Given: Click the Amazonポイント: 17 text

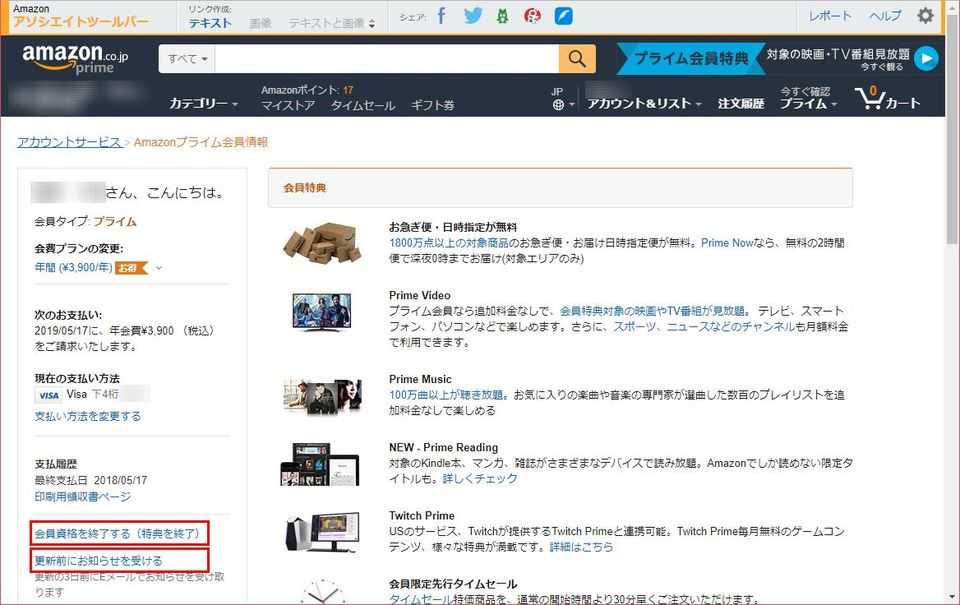Looking at the screenshot, I should click(307, 90).
